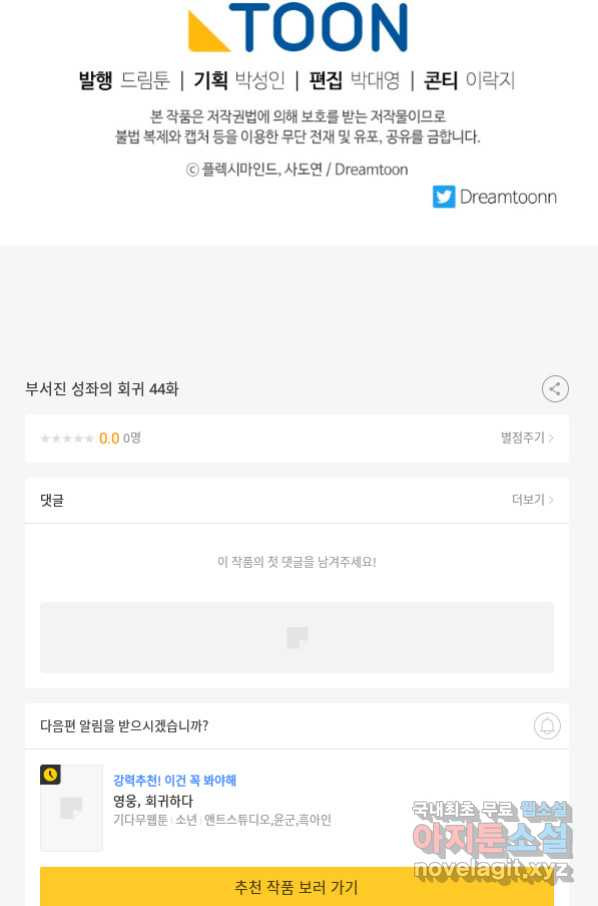Click the 추천 작품 보러 가기 button

(x=296, y=886)
